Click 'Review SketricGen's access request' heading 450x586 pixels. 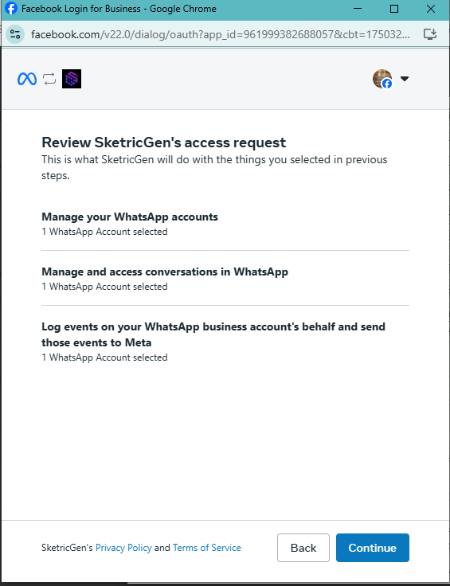click(164, 142)
